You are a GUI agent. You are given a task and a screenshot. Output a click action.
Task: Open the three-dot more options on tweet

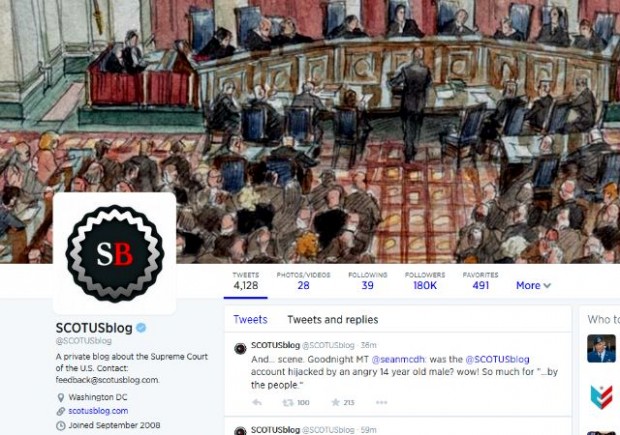coord(382,403)
